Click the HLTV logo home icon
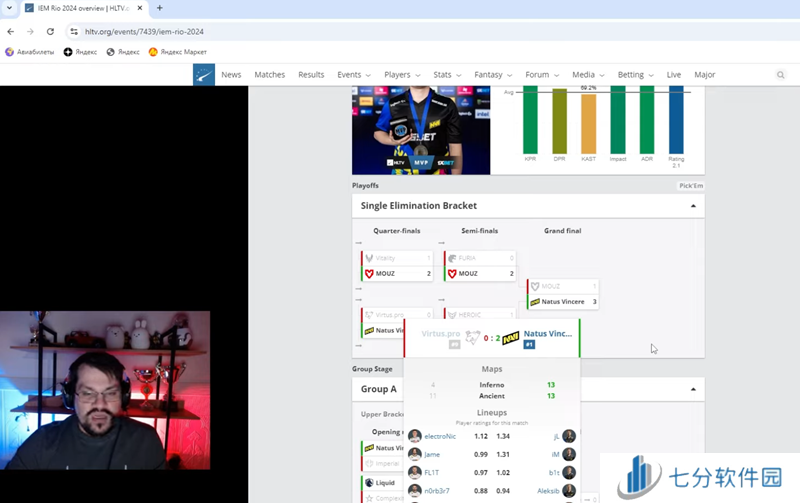This screenshot has height=503, width=800. [x=204, y=74]
